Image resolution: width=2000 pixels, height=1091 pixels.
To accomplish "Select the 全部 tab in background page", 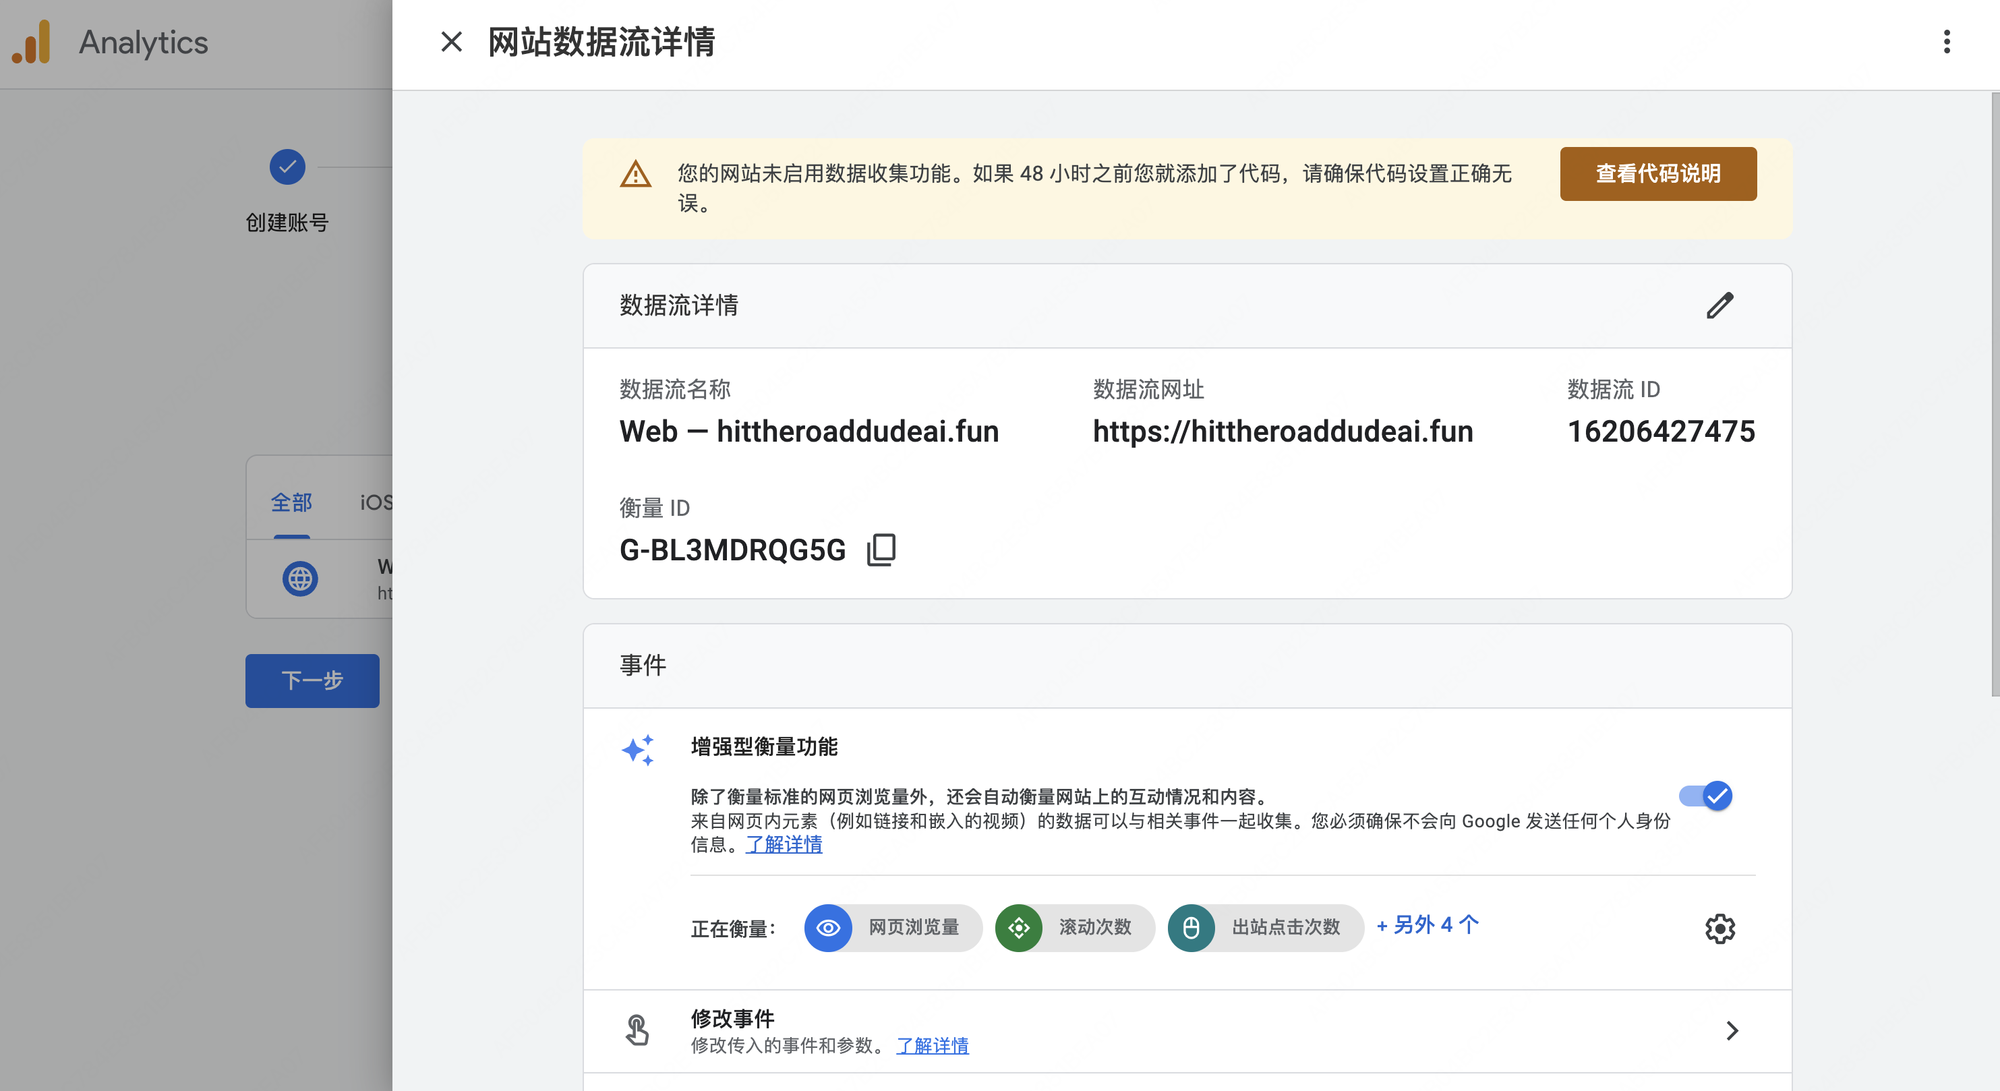I will tap(291, 503).
